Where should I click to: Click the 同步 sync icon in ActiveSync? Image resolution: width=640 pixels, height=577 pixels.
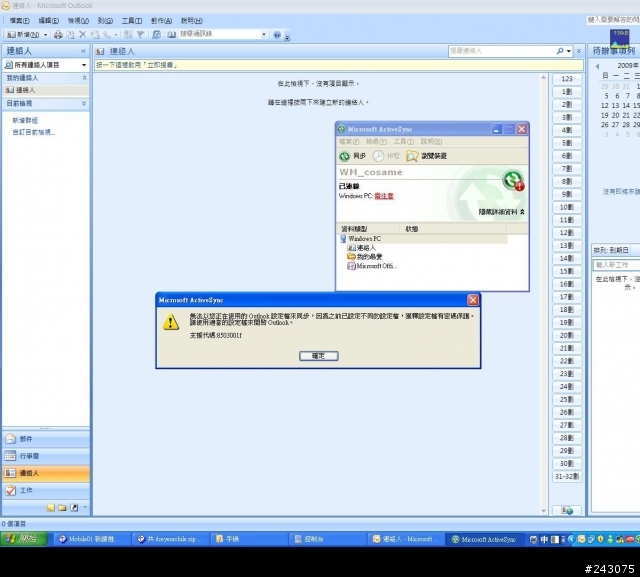point(344,156)
